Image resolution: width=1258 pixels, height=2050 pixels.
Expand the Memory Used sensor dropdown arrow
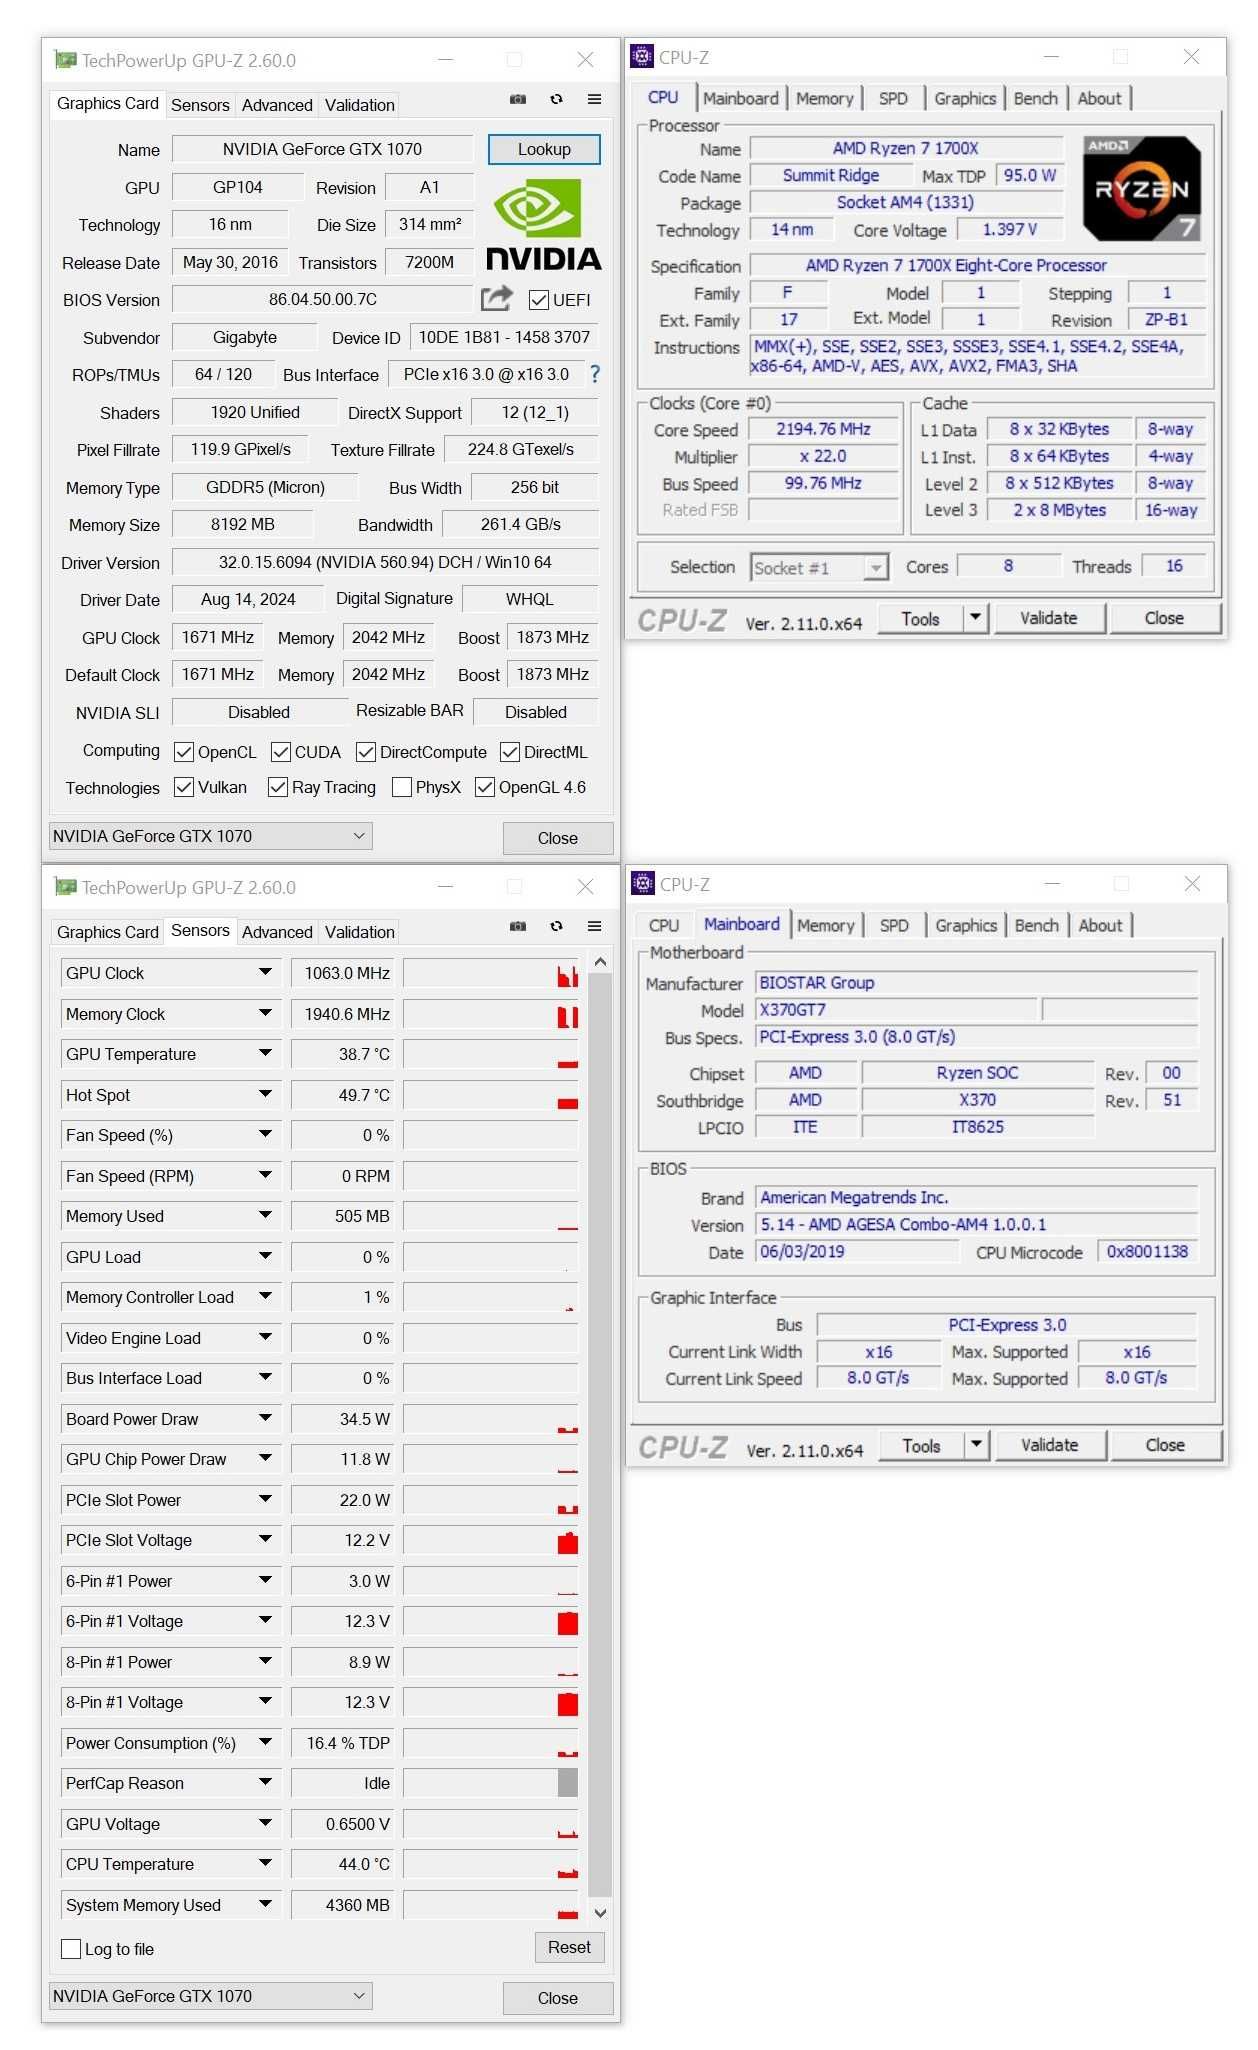tap(265, 1215)
